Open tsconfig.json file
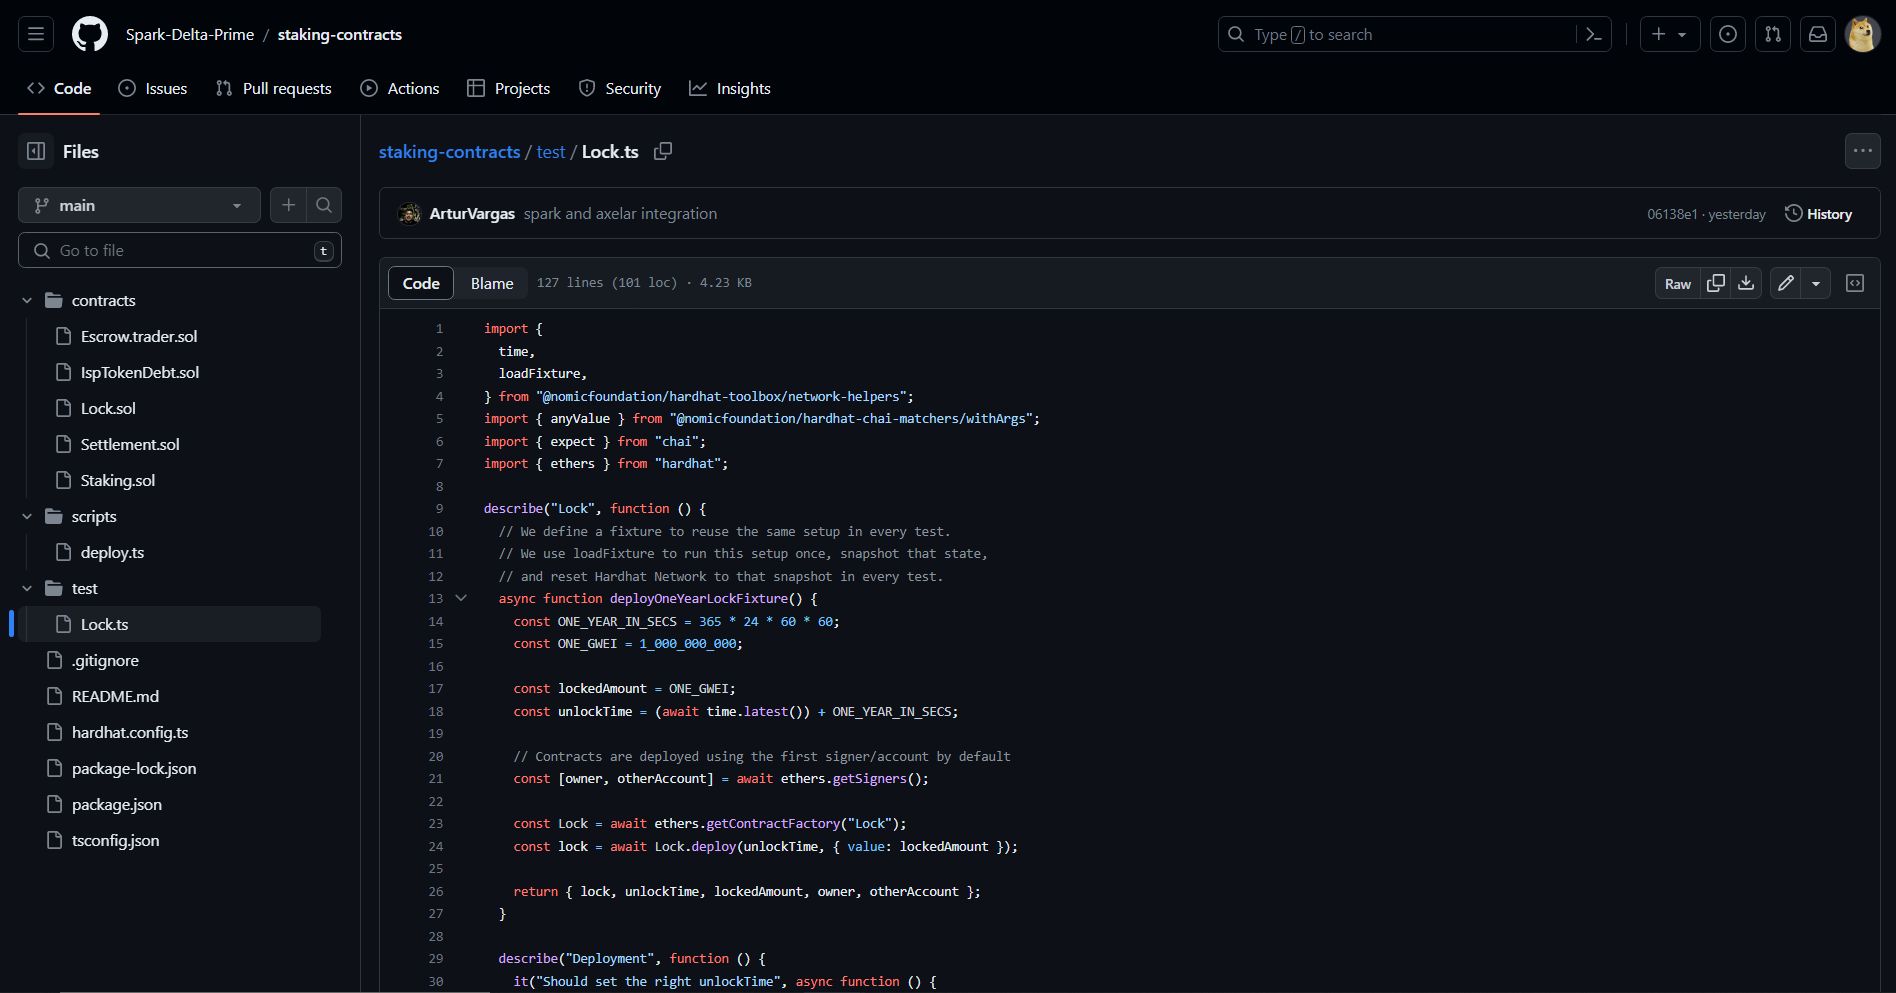The width and height of the screenshot is (1896, 993). tap(115, 840)
